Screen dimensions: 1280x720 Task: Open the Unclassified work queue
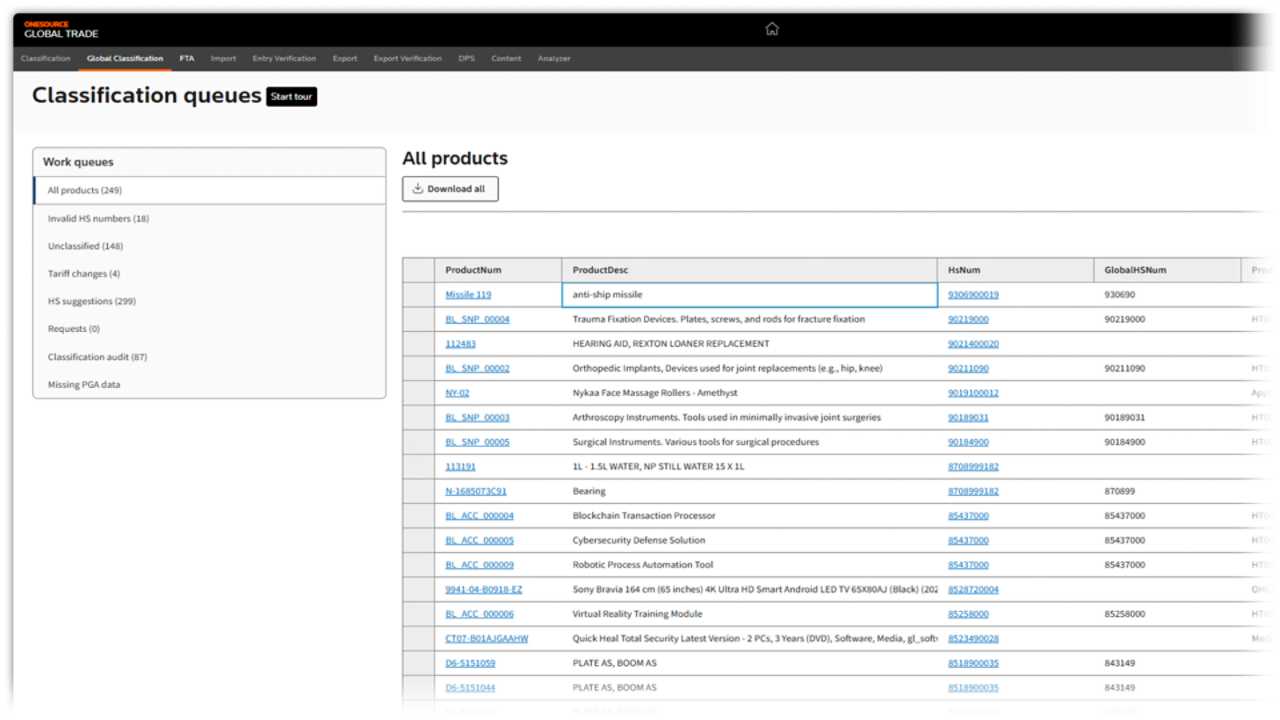(85, 246)
